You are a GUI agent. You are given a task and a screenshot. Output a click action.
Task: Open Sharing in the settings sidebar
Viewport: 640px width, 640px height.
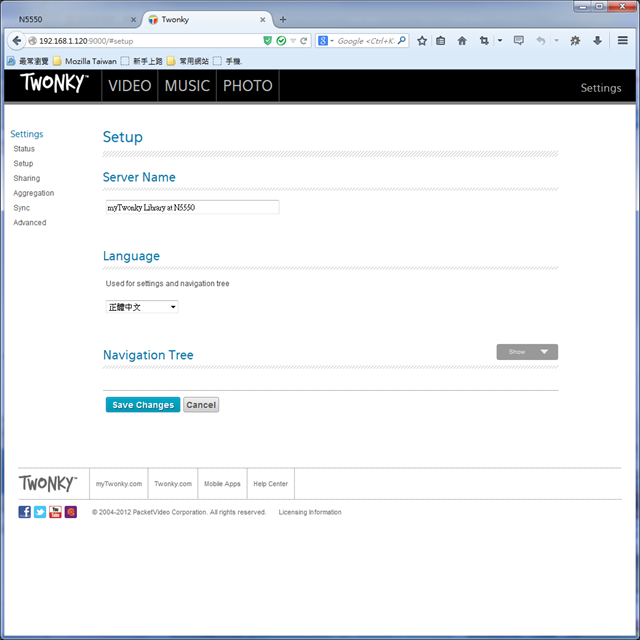[x=27, y=178]
